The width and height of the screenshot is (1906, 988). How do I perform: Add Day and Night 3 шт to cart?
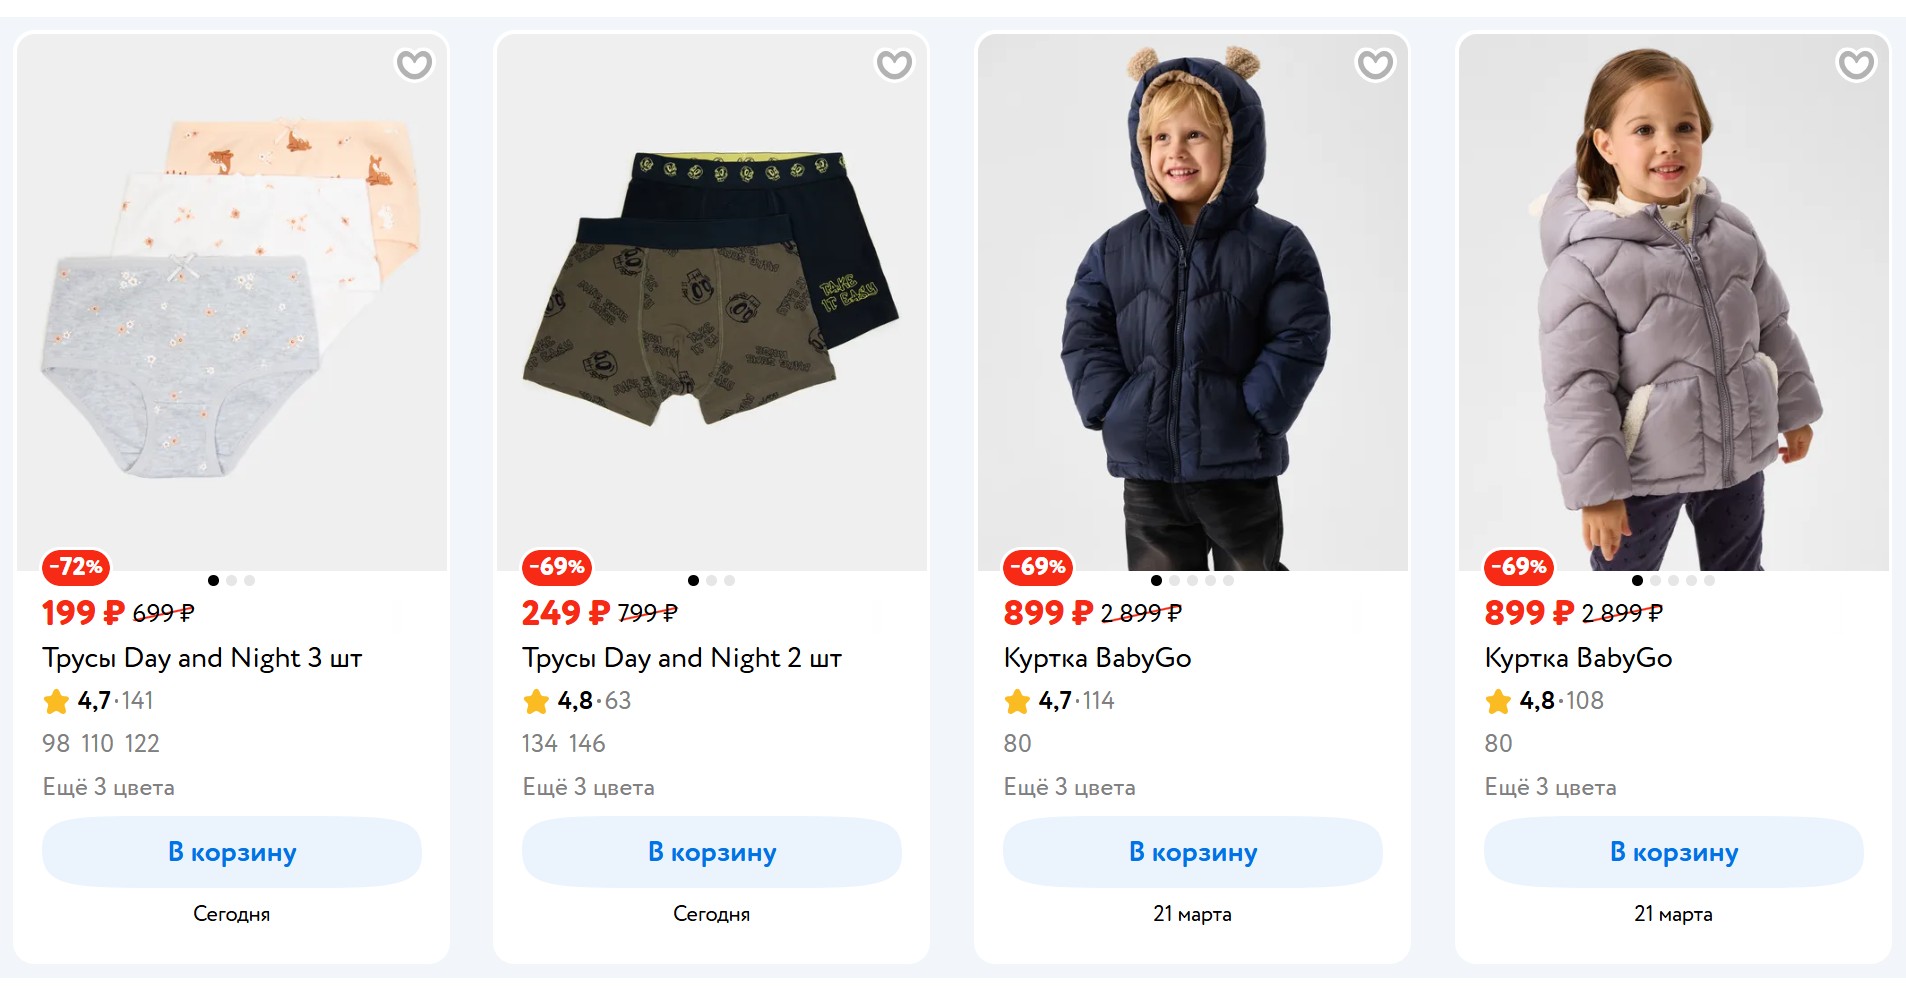232,852
